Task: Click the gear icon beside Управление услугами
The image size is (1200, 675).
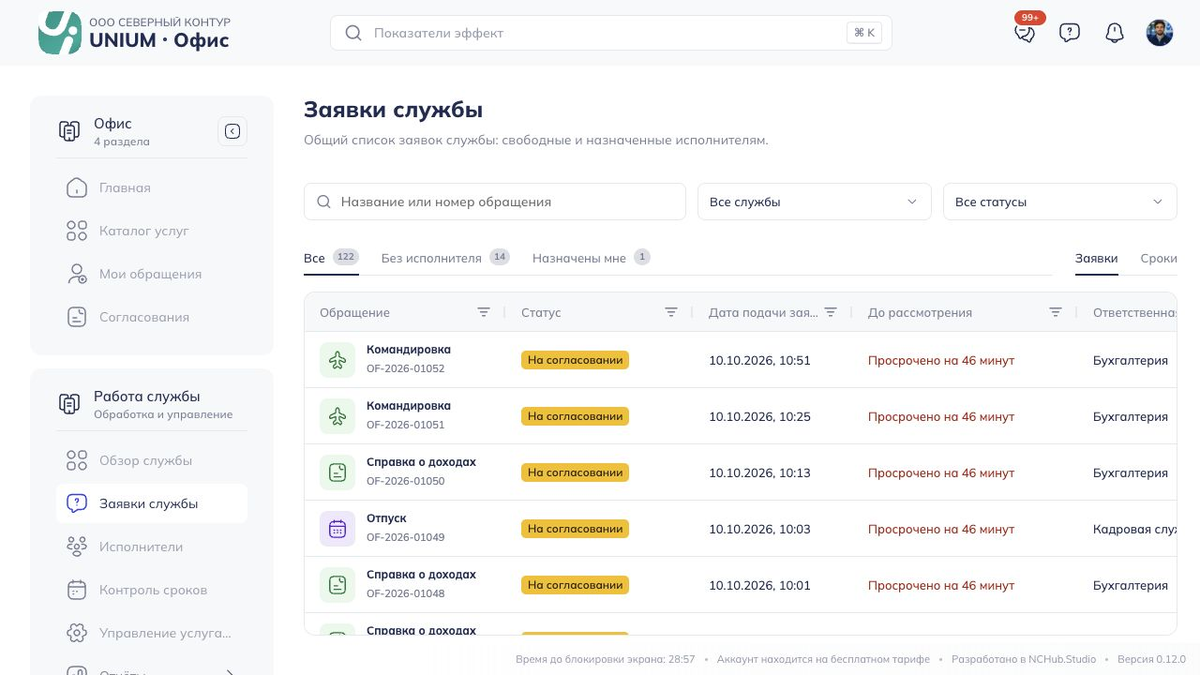Action: point(77,633)
